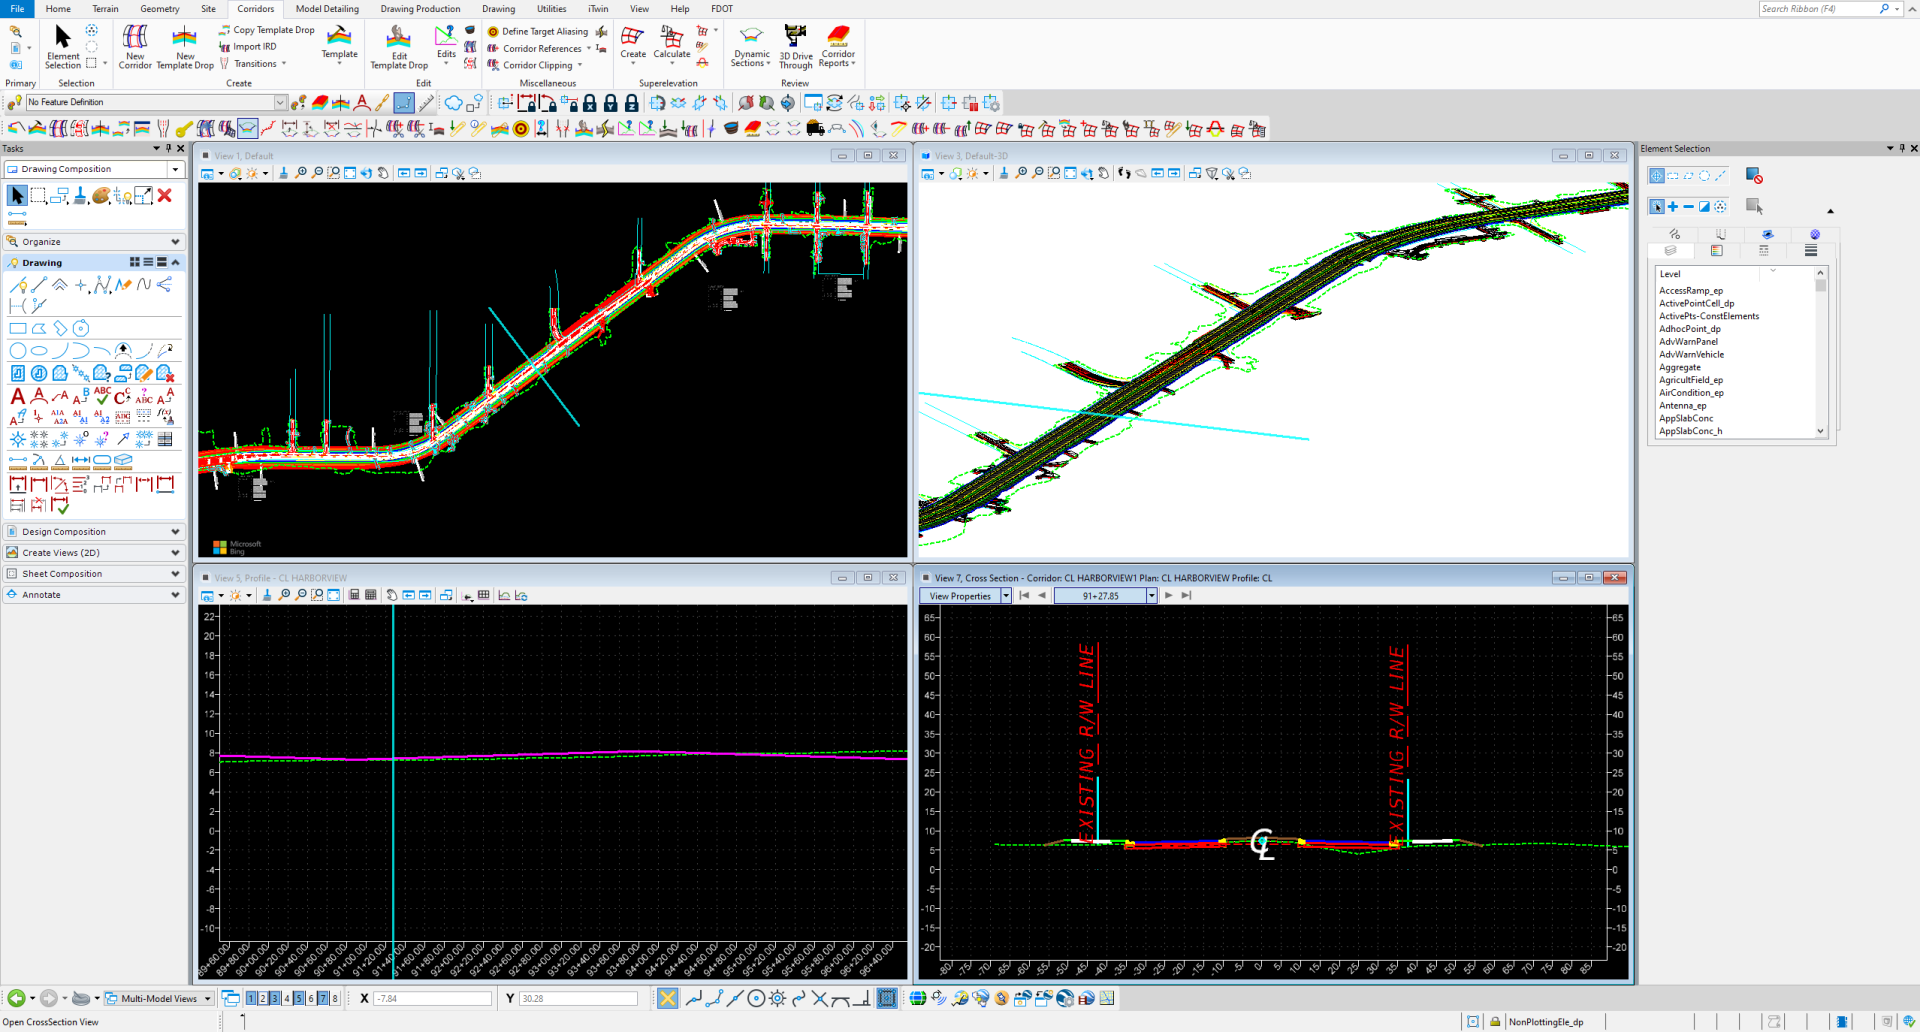The height and width of the screenshot is (1032, 1920).
Task: Select the Place Circle drawing tool
Action: click(17, 351)
